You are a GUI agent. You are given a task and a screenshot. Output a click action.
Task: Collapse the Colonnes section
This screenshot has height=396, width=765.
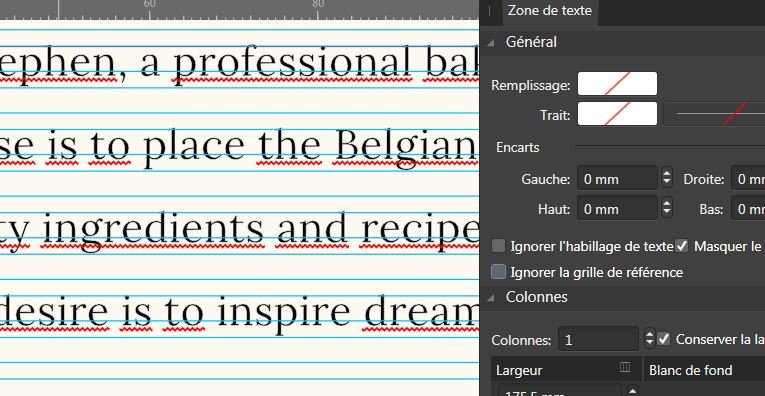490,297
